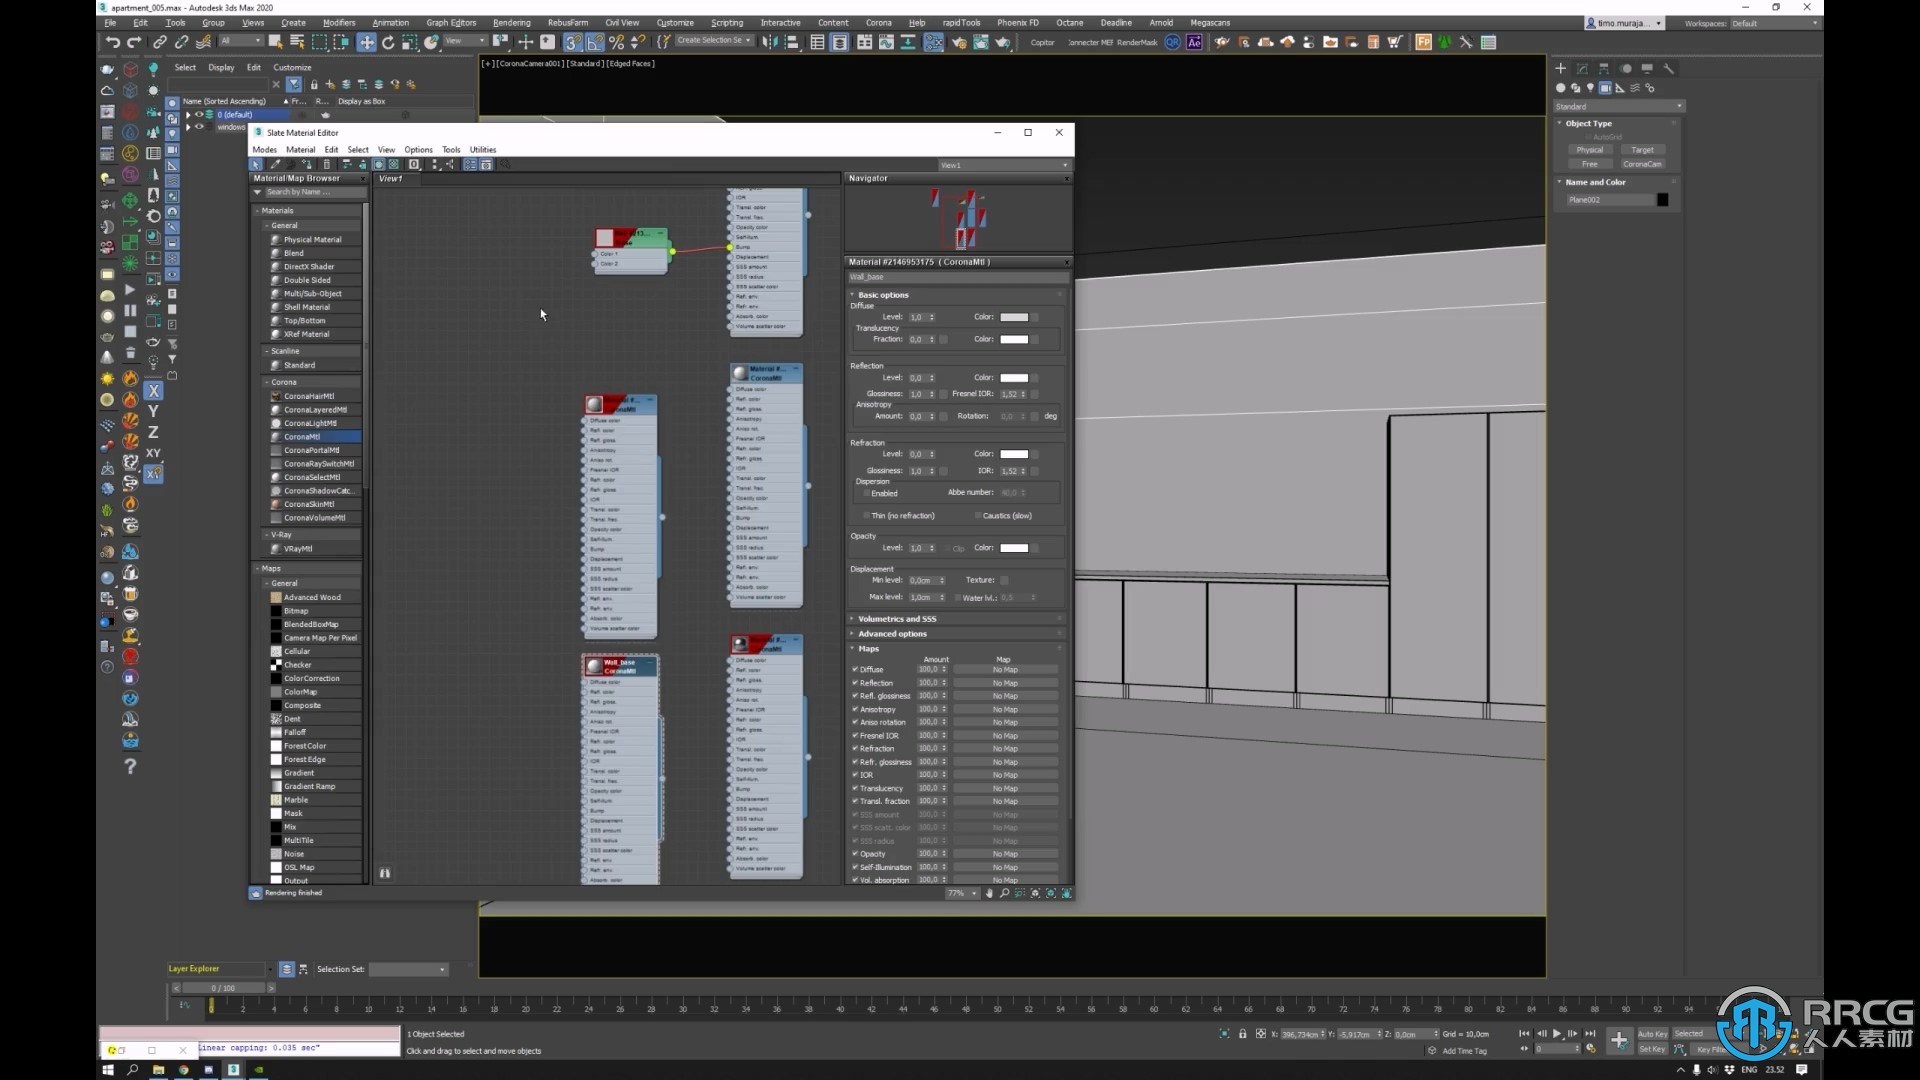Open the Customize menu in Scene Explorer
1920x1080 pixels.
292,67
